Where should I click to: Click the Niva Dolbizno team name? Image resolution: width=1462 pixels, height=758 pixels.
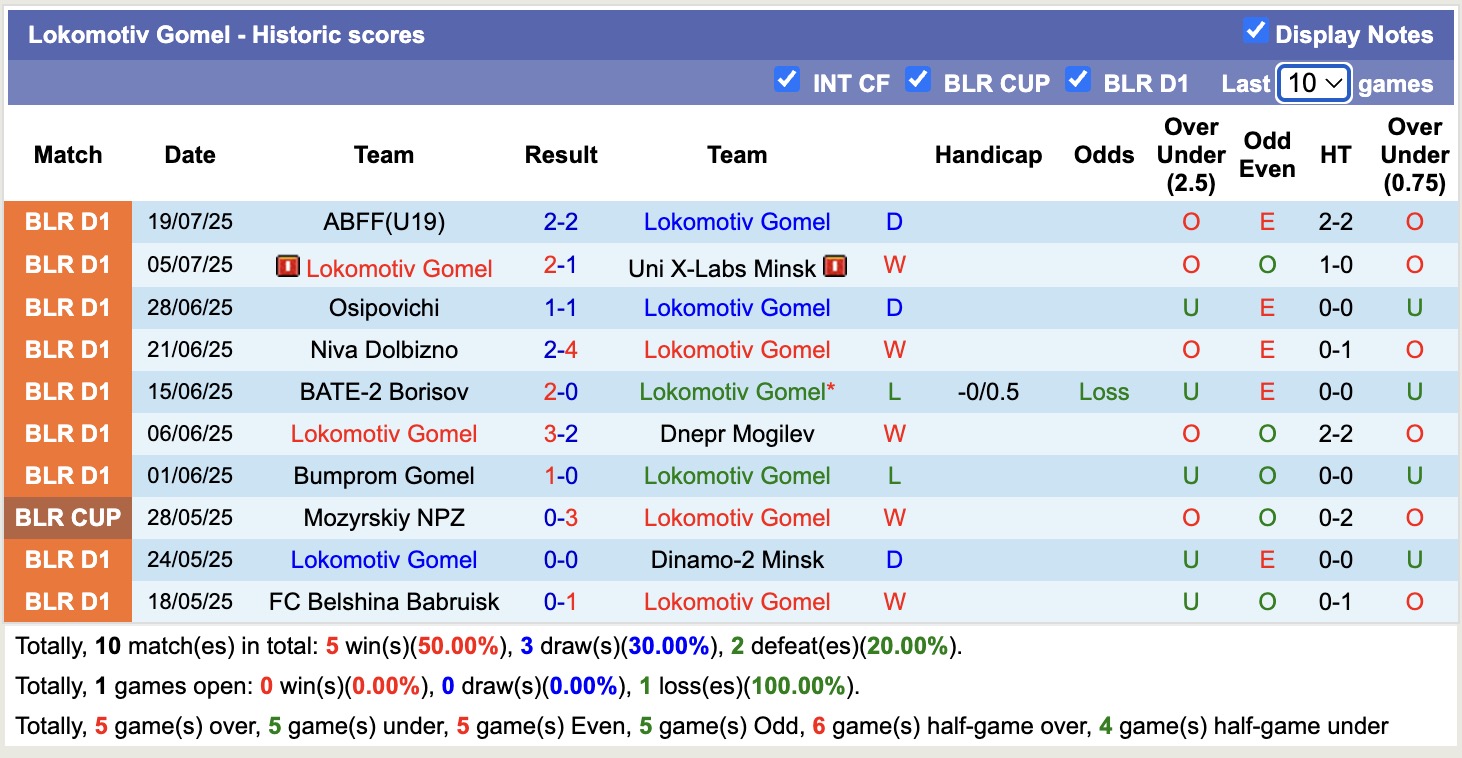(384, 349)
